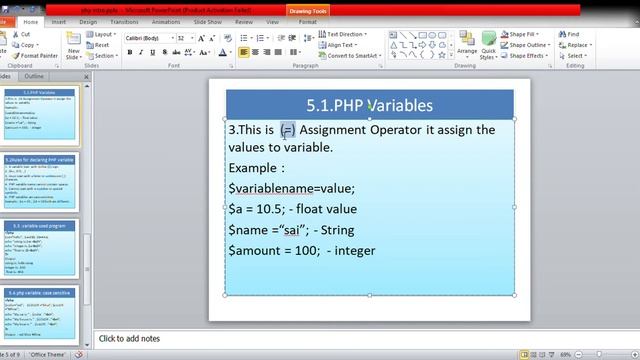This screenshot has height=360, width=640.
Task: Switch to the Outline pane tab
Action: click(x=34, y=76)
